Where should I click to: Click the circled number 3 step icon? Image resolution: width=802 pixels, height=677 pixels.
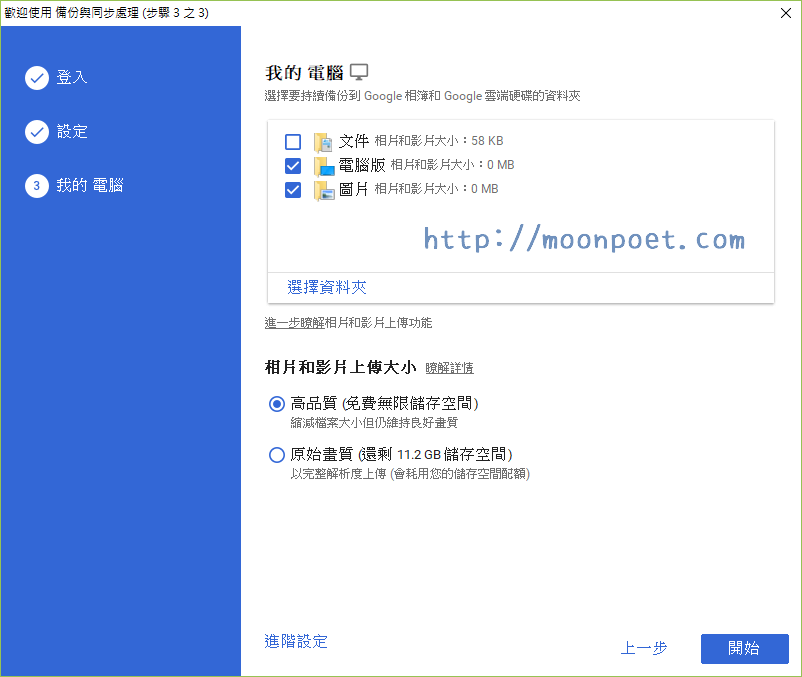37,184
